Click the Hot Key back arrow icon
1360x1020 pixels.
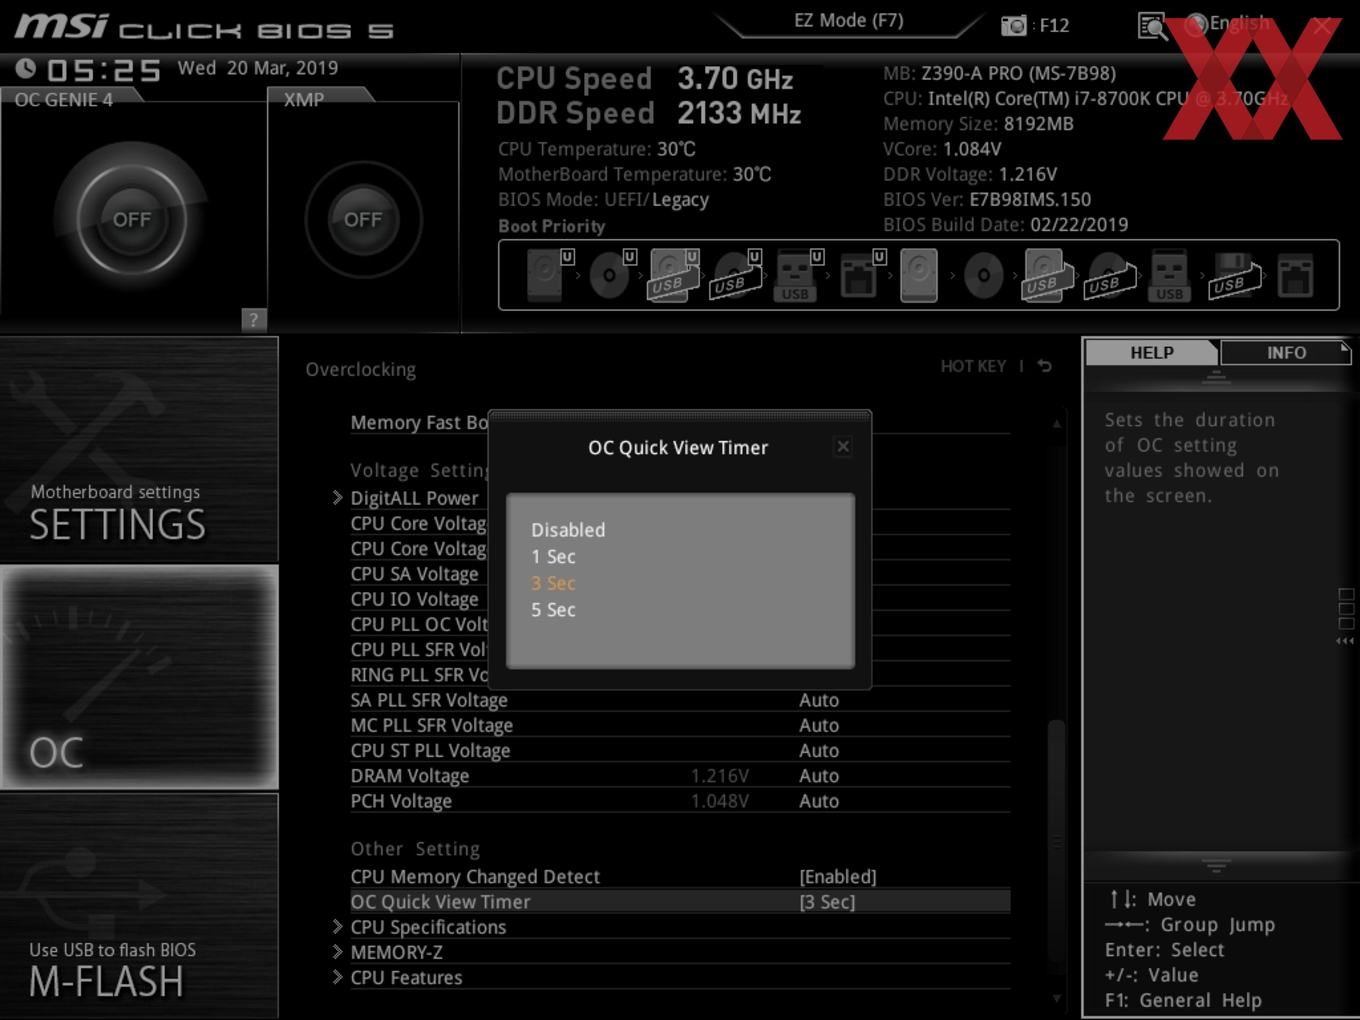pyautogui.click(x=1044, y=366)
